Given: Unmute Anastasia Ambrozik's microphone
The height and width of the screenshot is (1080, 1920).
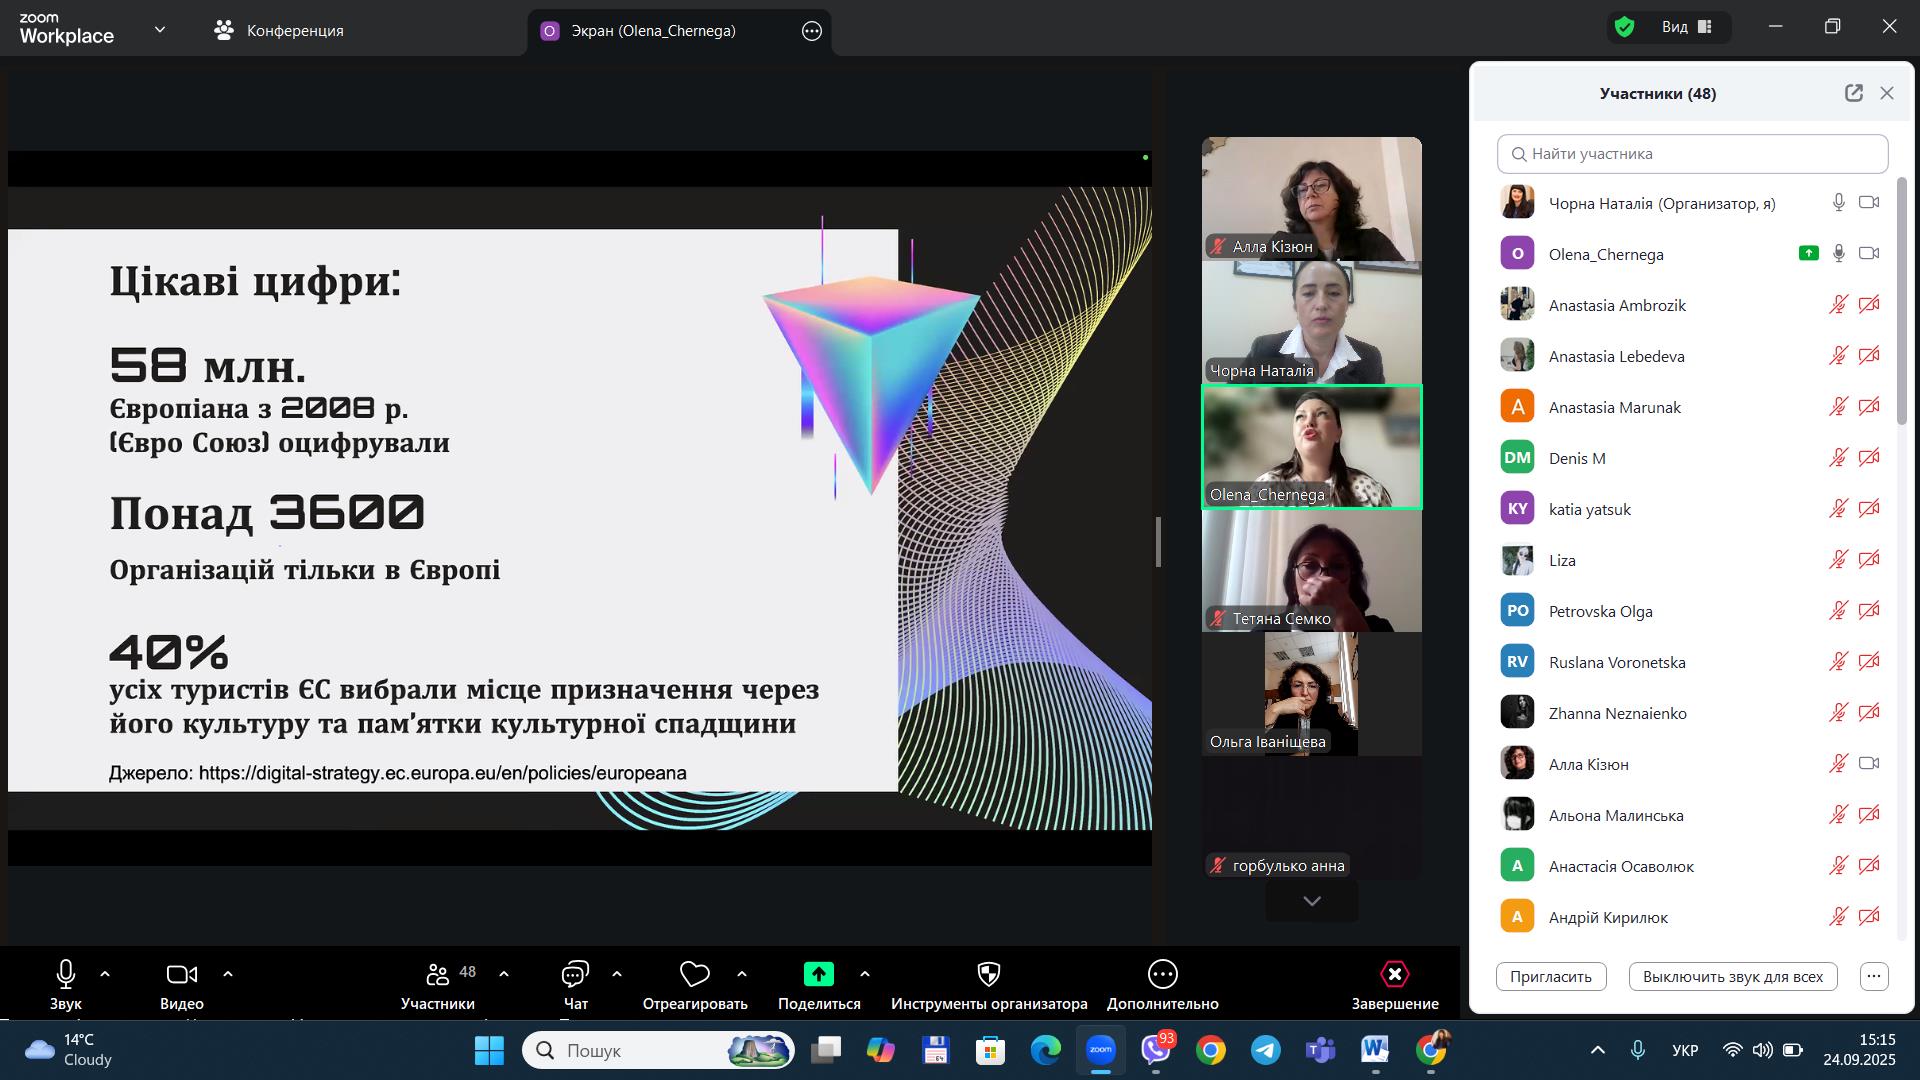Looking at the screenshot, I should point(1838,305).
